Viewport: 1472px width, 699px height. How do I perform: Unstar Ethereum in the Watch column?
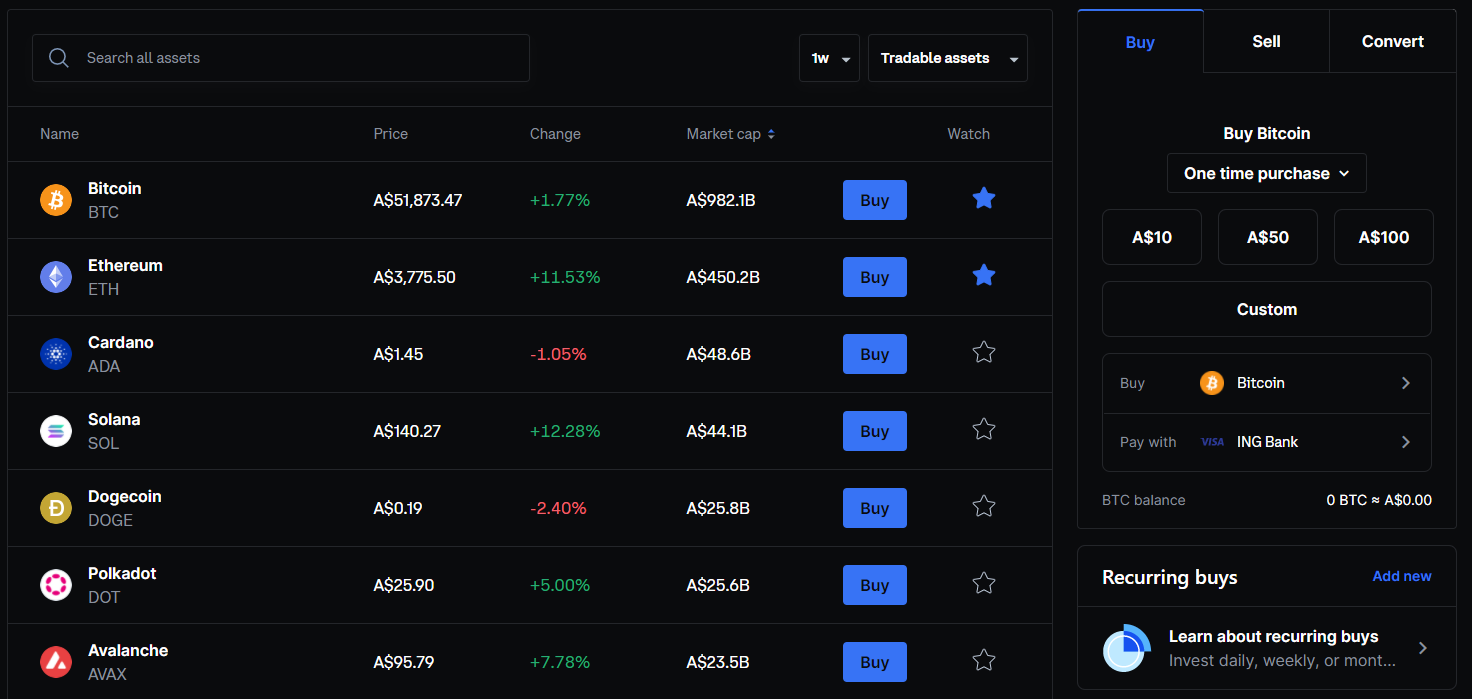(x=984, y=275)
